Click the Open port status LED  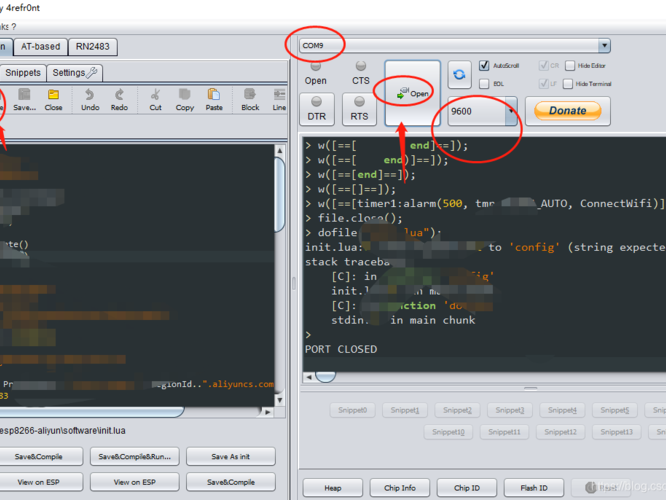tap(316, 66)
